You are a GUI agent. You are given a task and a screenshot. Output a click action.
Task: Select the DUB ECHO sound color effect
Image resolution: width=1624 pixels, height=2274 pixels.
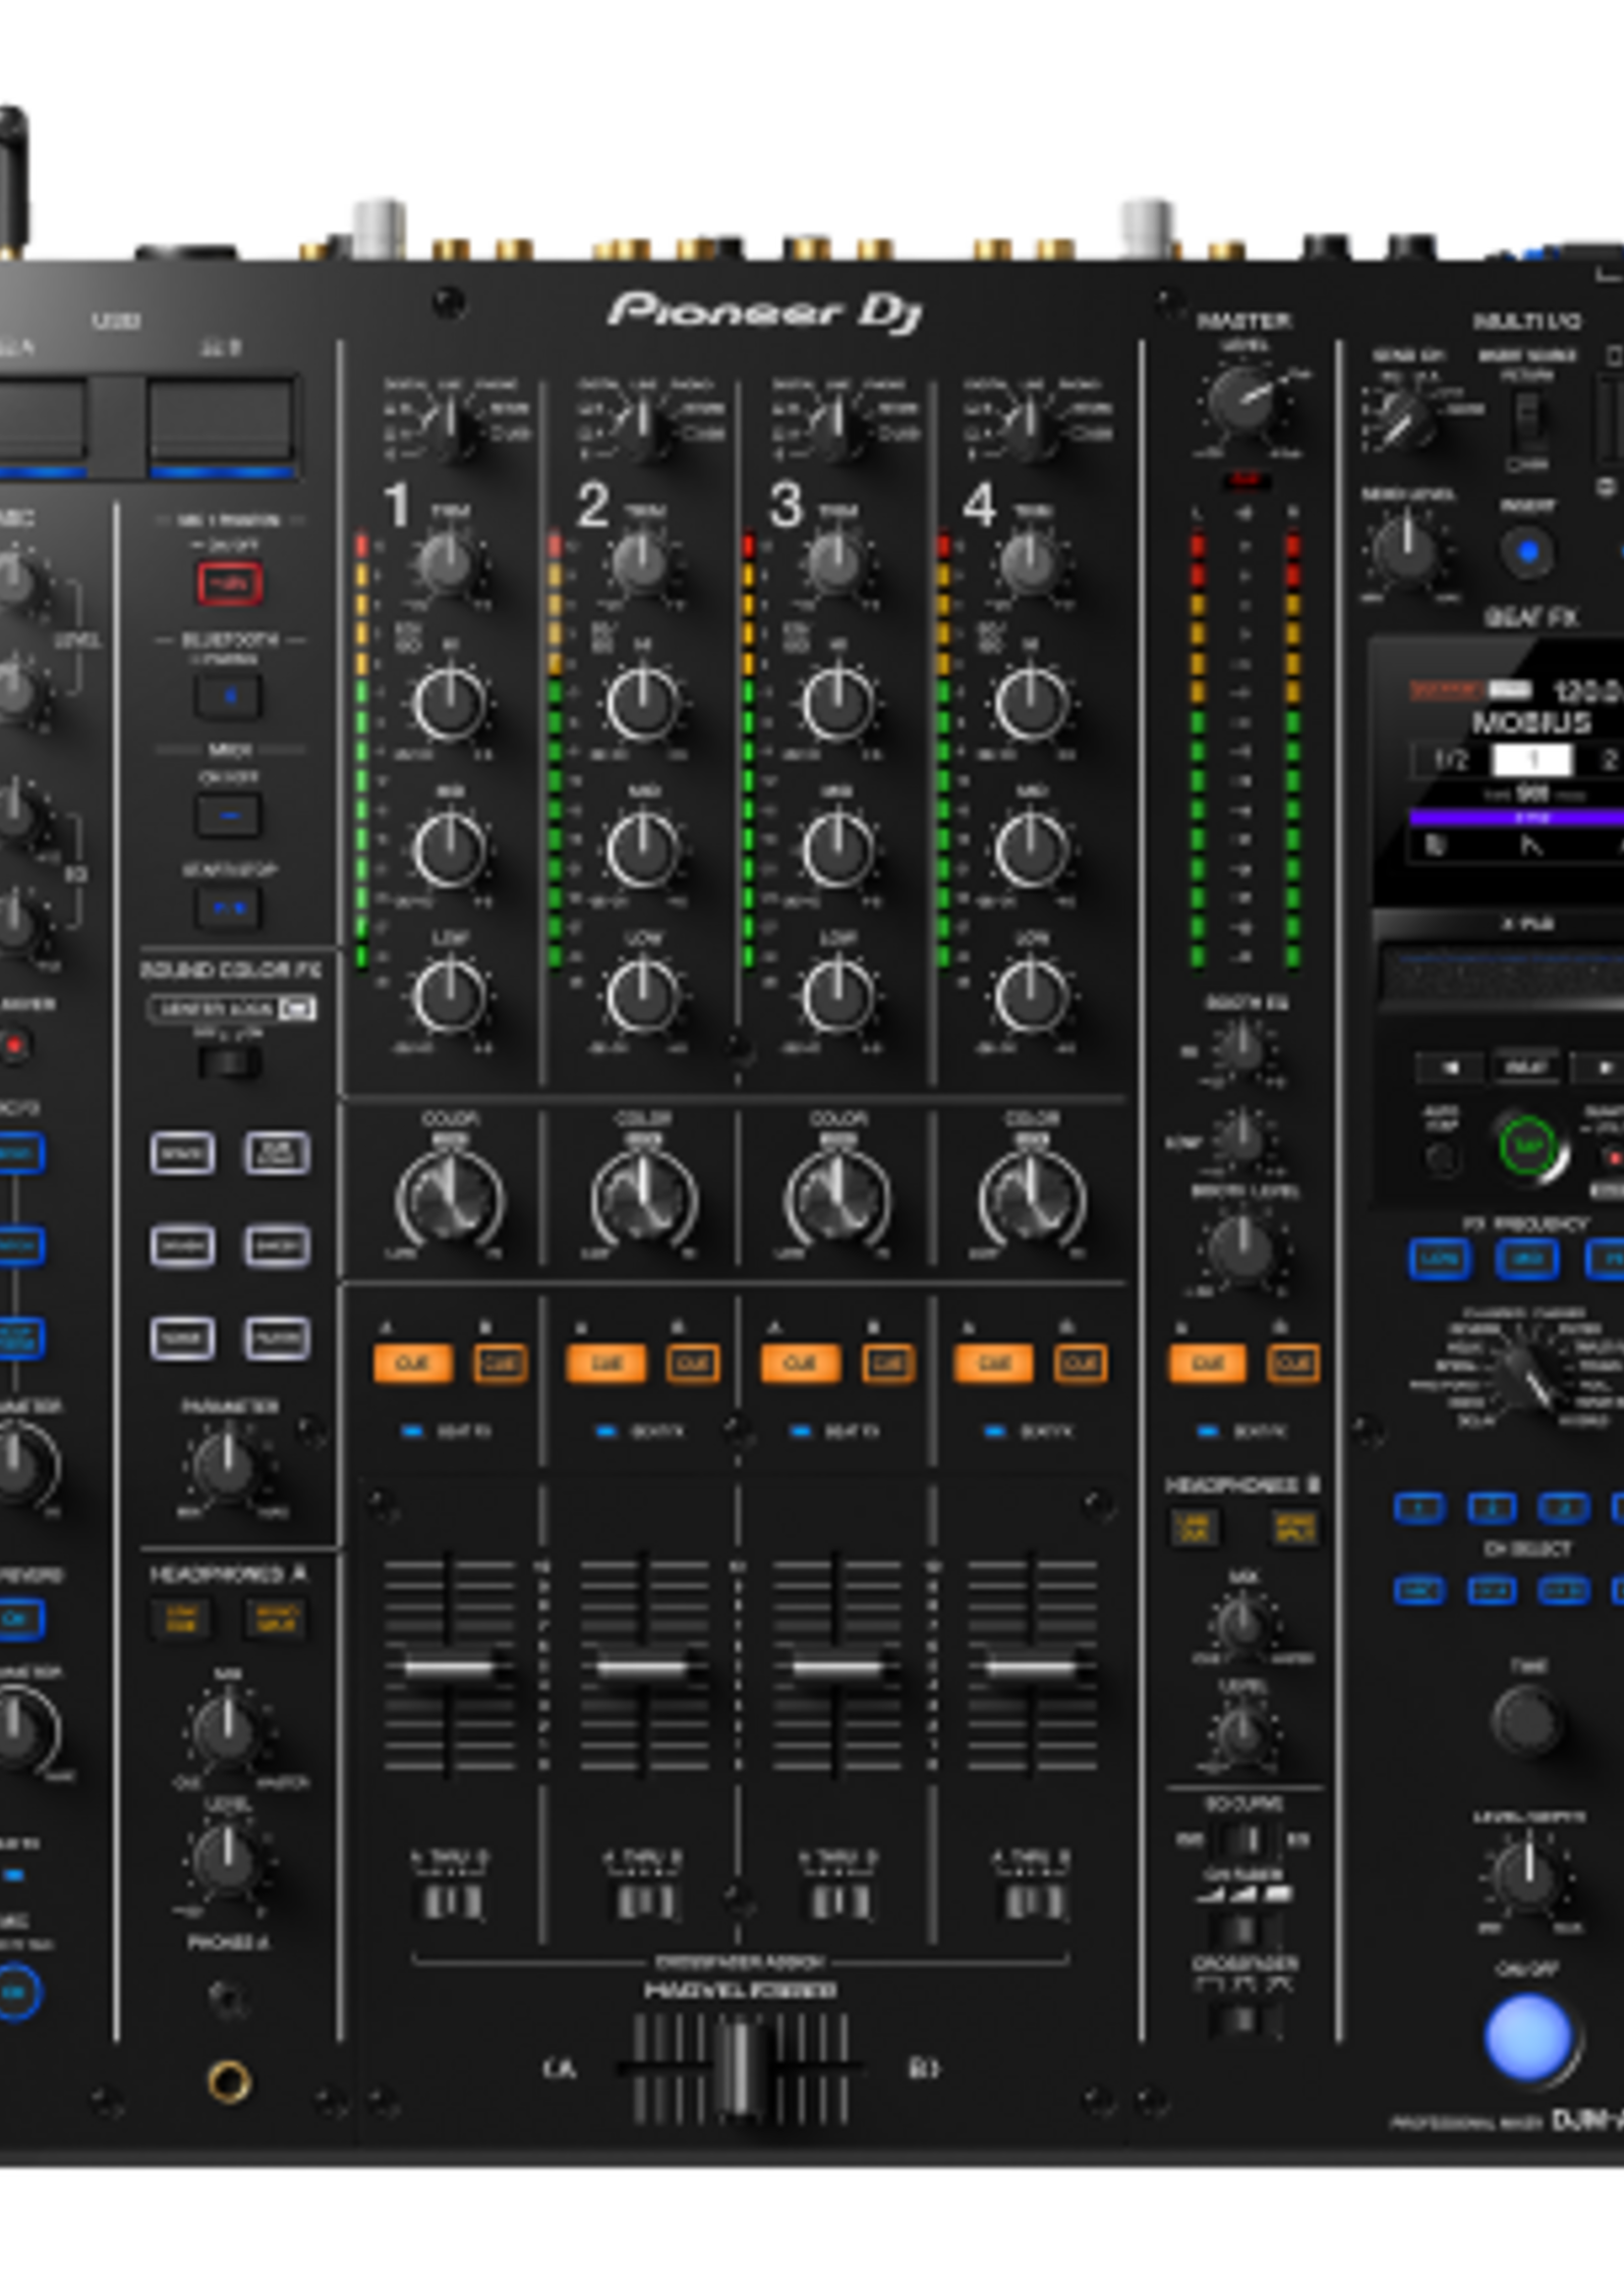tap(277, 1154)
